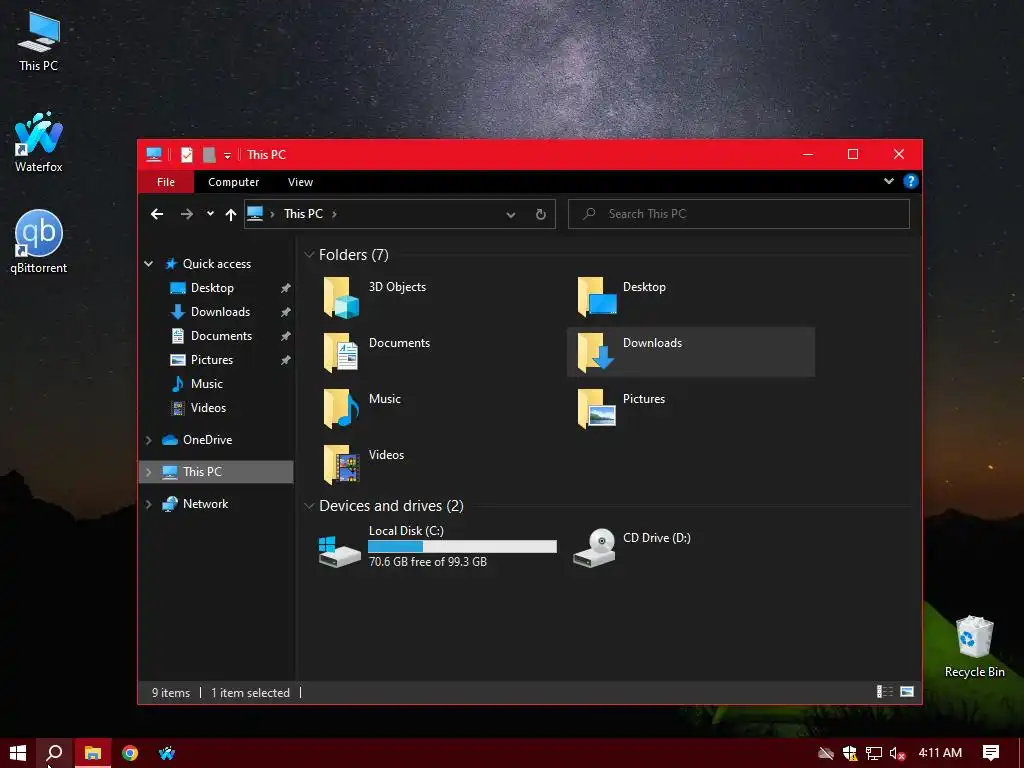Launch Waterfox from desktop shortcut
The width and height of the screenshot is (1024, 768).
coord(39,142)
